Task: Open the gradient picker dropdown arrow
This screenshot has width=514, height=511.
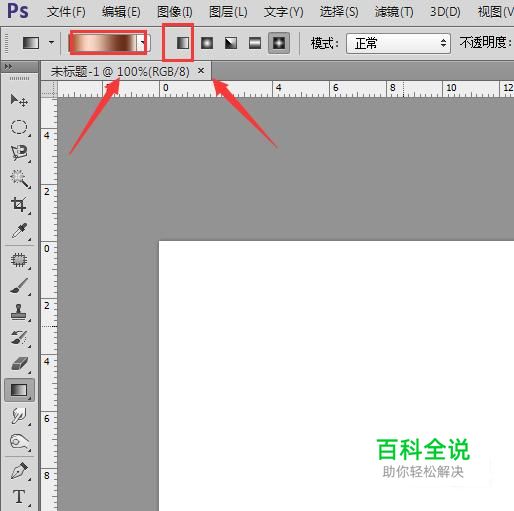Action: (x=143, y=42)
